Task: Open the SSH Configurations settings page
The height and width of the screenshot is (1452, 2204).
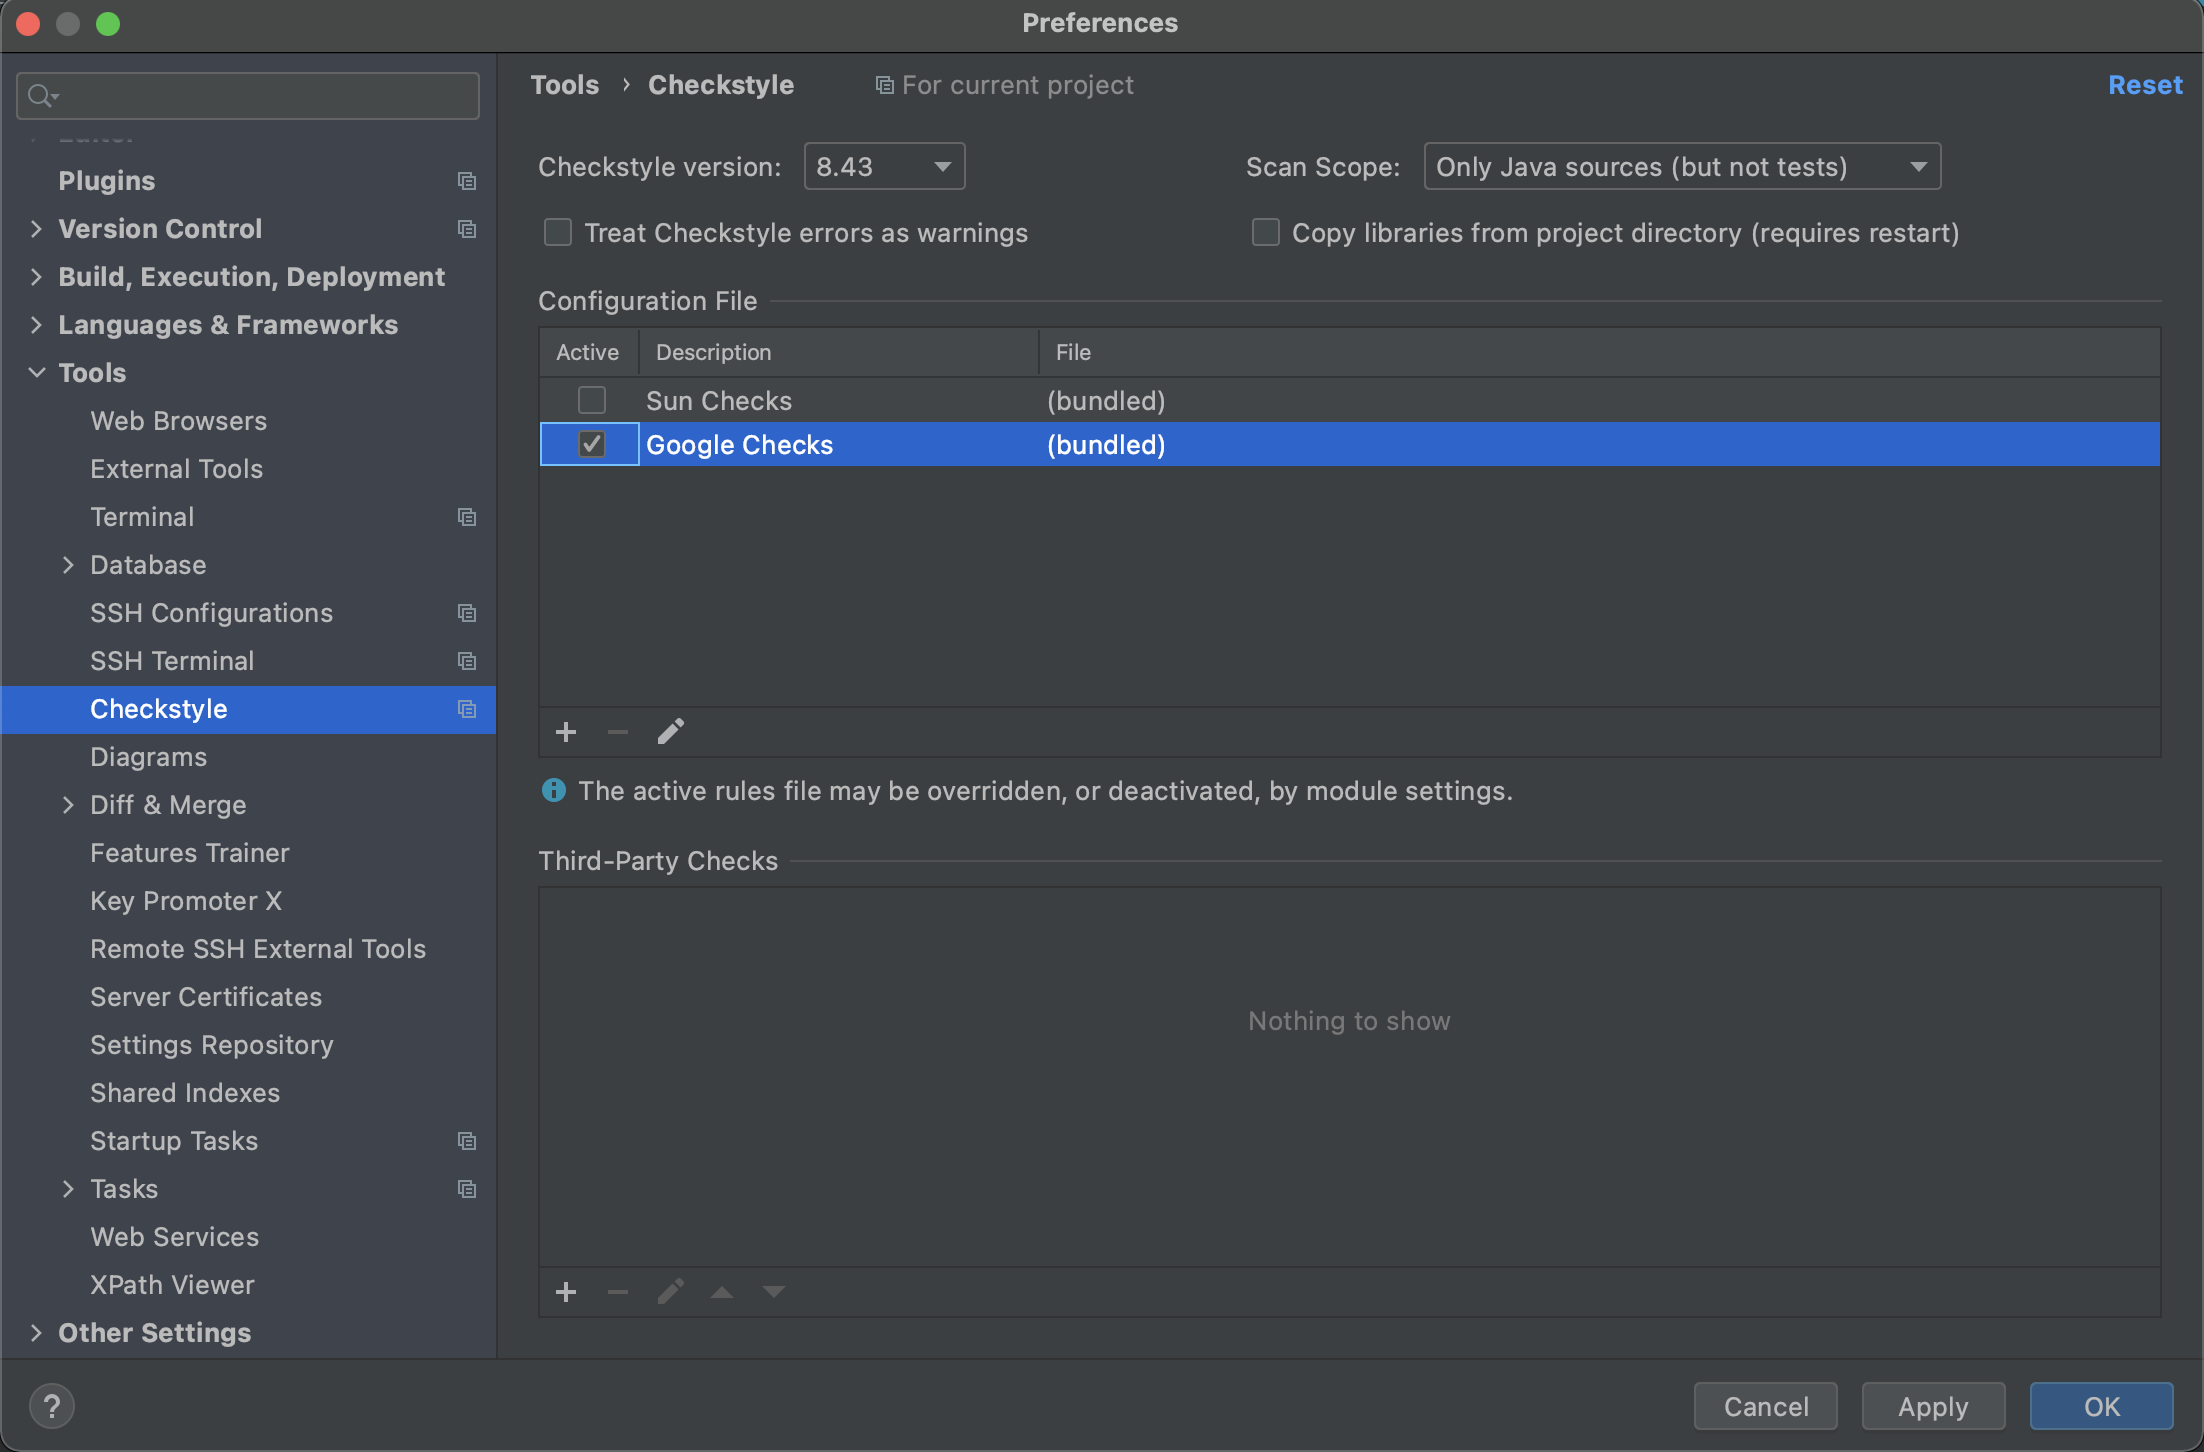Action: click(x=211, y=613)
